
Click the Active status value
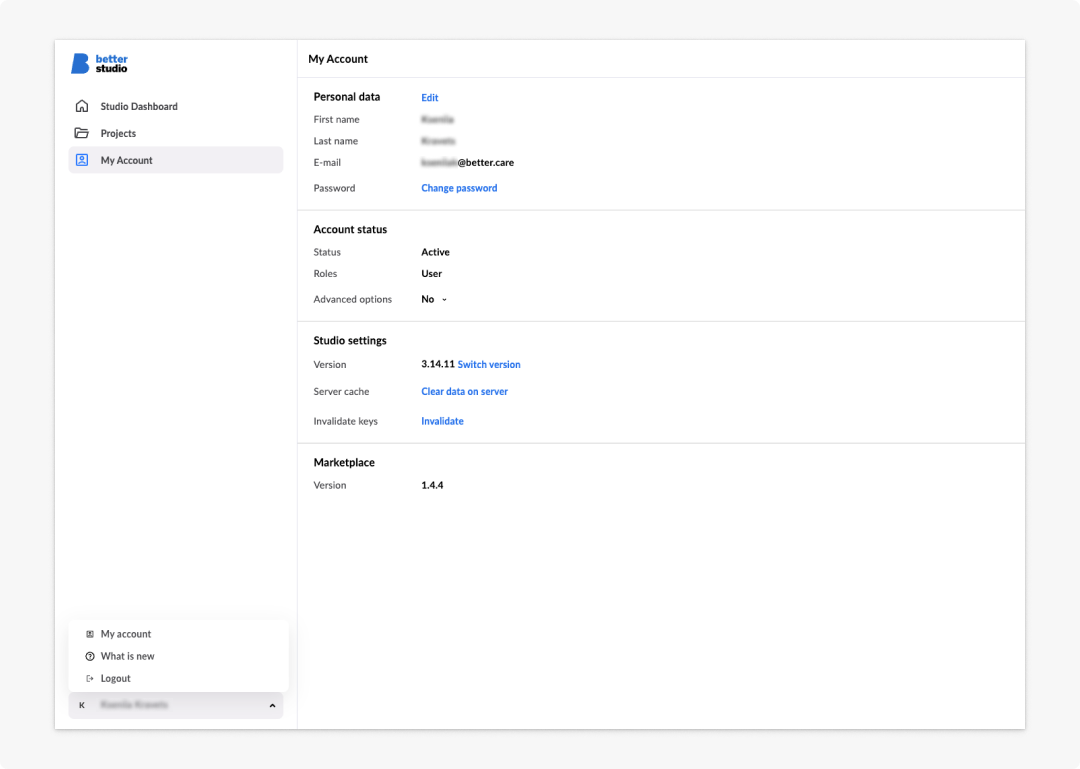coord(435,252)
